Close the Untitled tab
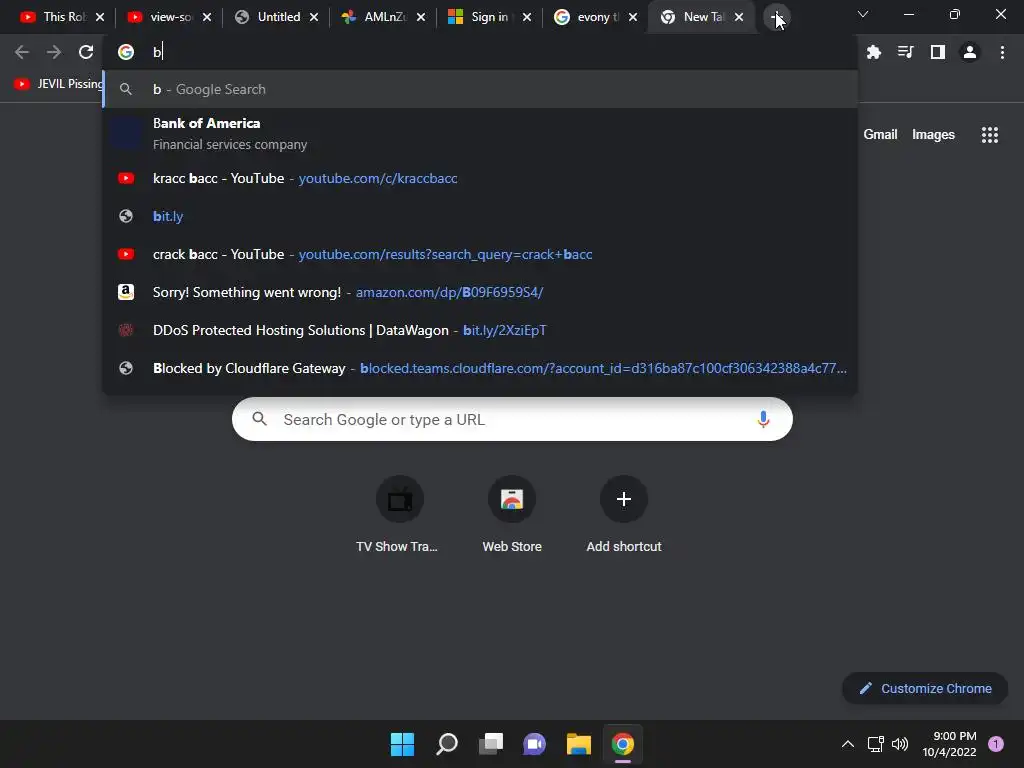 [314, 17]
